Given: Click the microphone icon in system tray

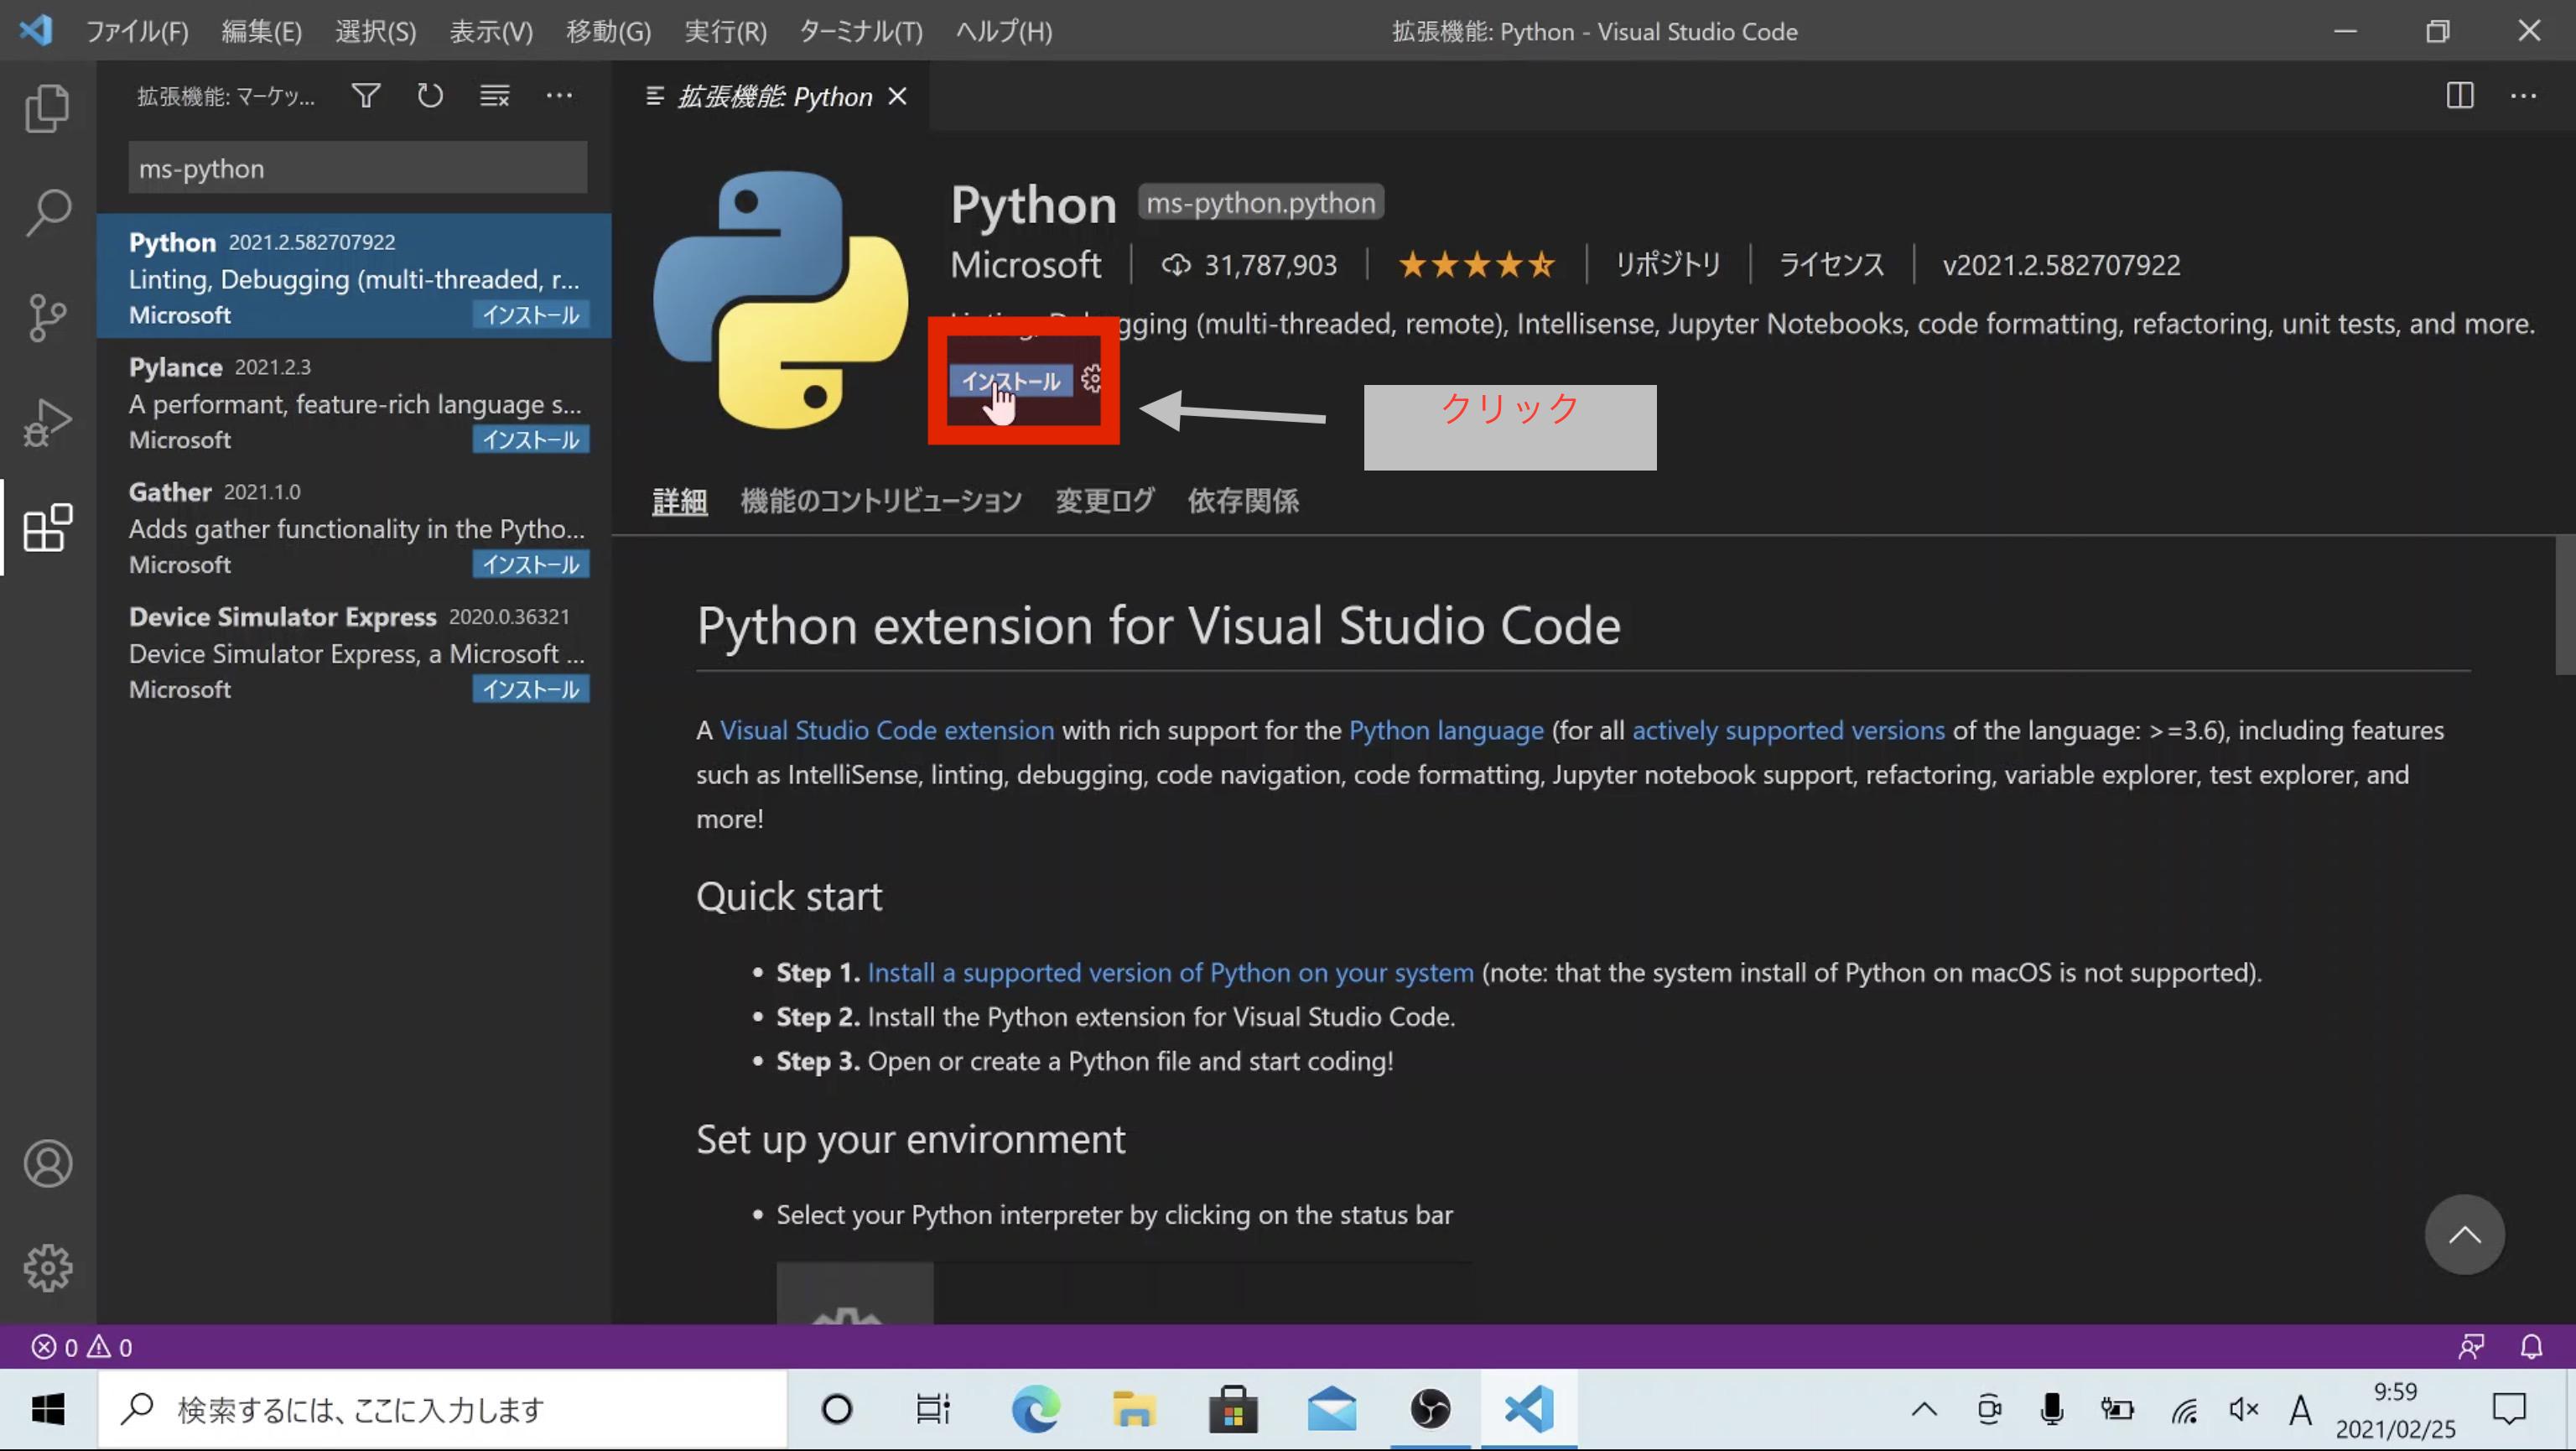Looking at the screenshot, I should [2051, 1409].
